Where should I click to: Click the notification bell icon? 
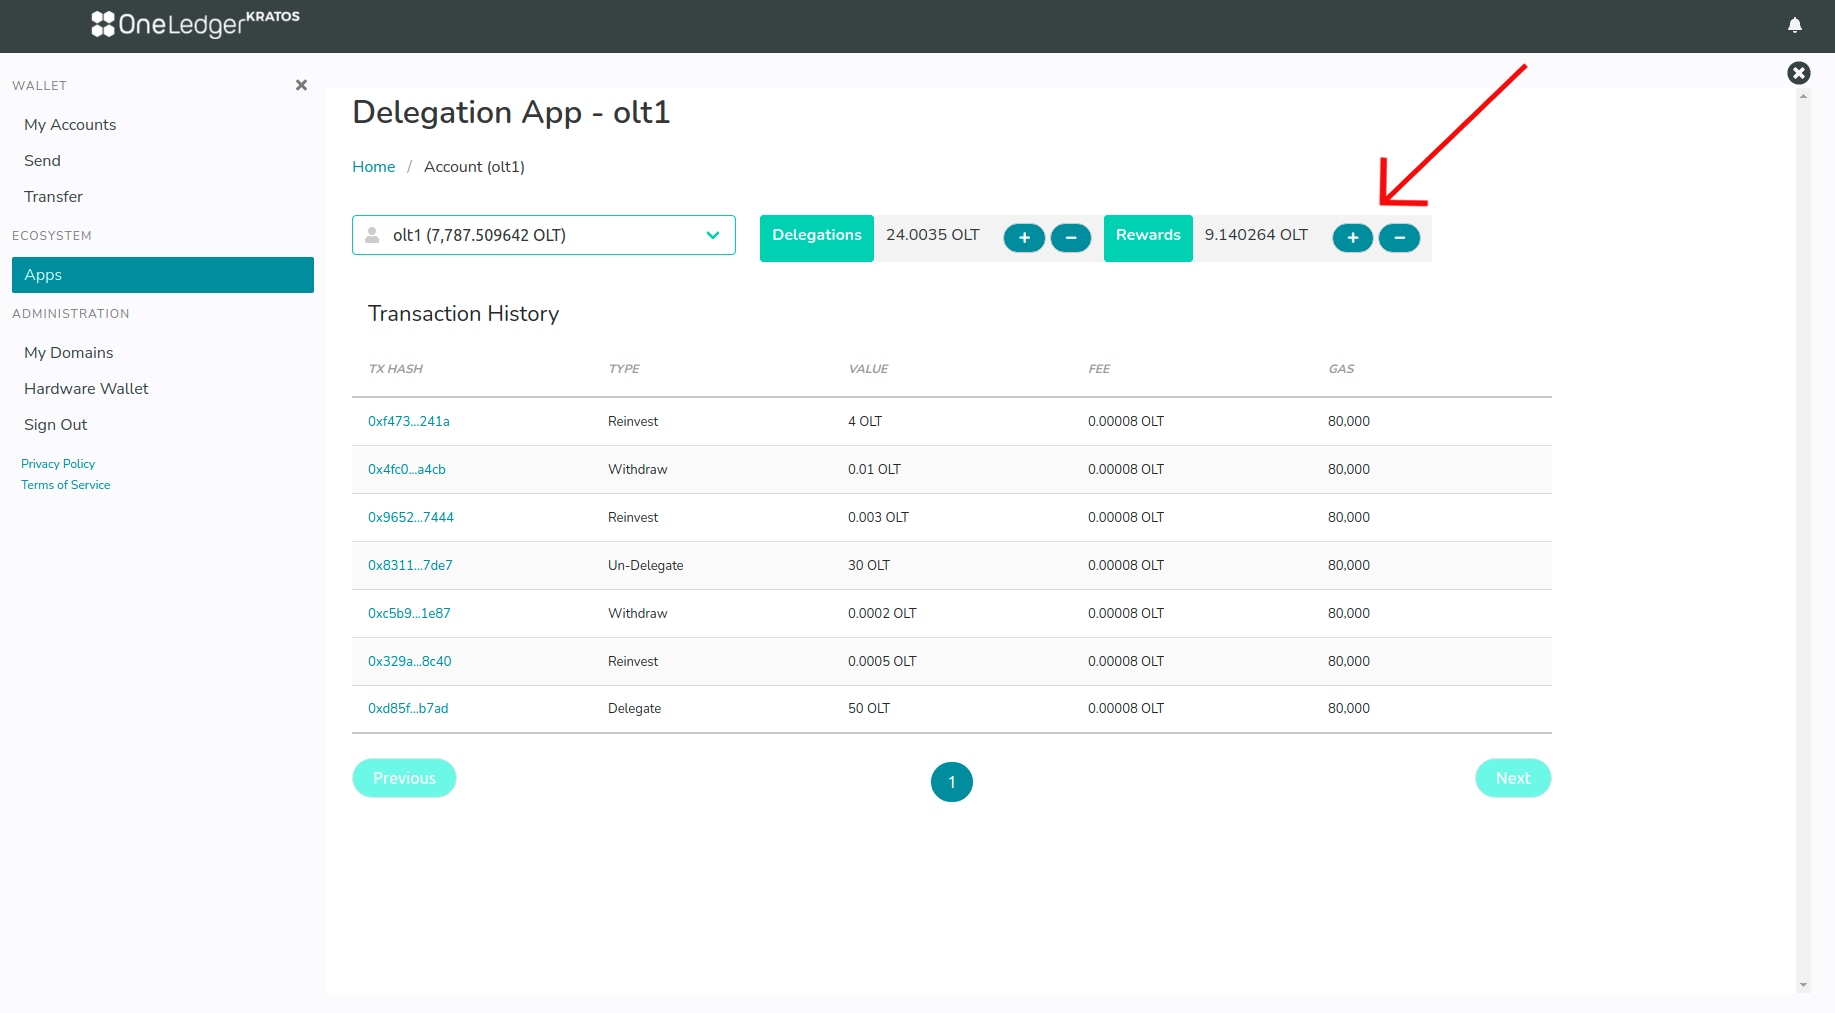tap(1794, 25)
